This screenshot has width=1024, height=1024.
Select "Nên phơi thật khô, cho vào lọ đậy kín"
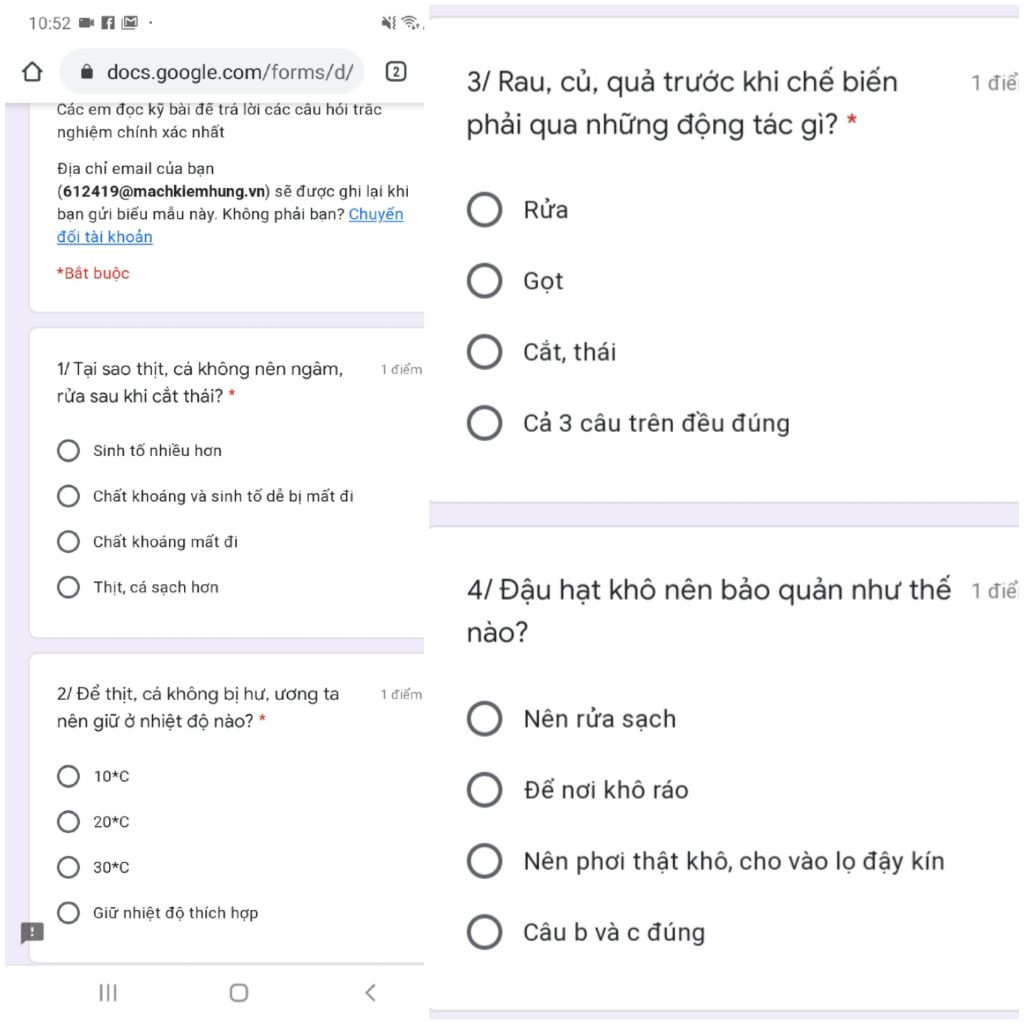[485, 861]
